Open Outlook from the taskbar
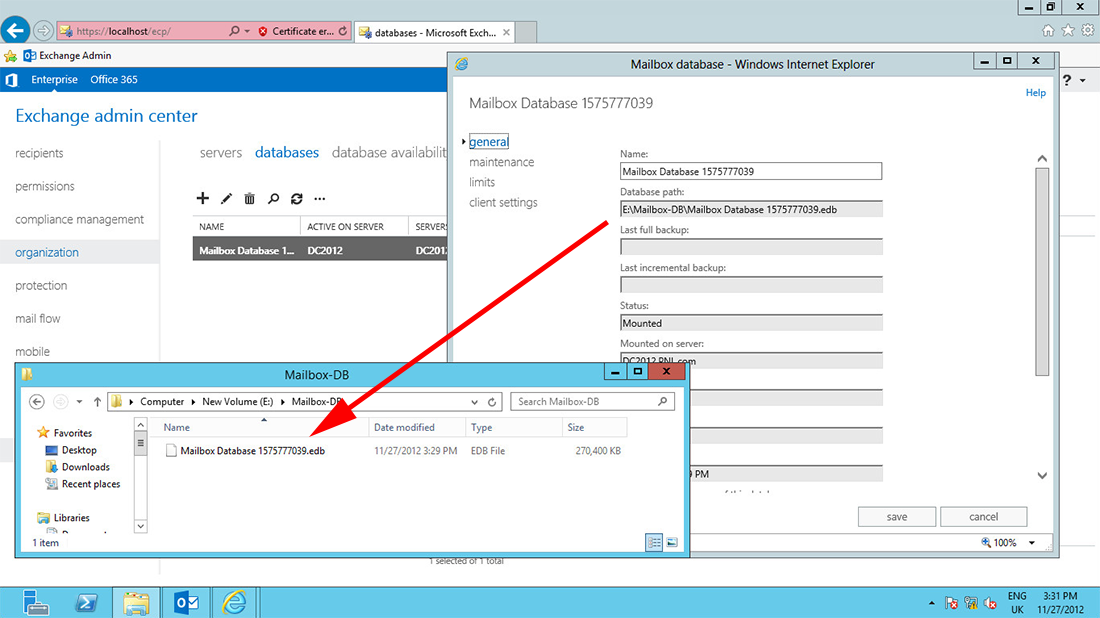The image size is (1100, 618). pyautogui.click(x=187, y=603)
